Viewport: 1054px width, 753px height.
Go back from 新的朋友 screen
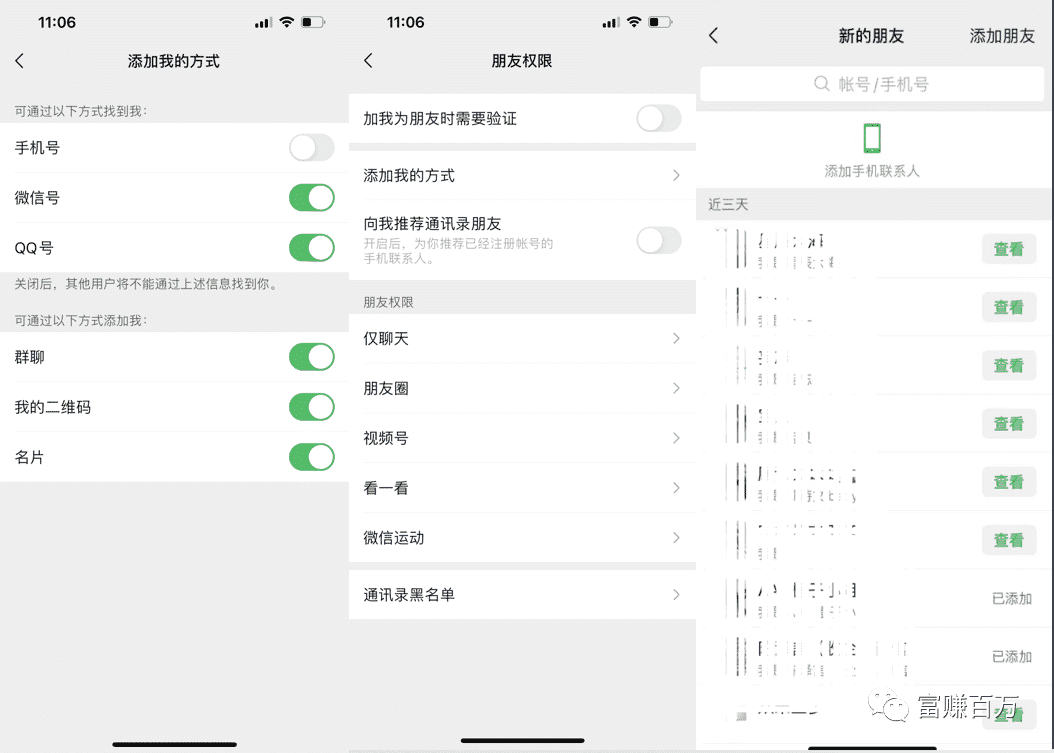click(713, 36)
